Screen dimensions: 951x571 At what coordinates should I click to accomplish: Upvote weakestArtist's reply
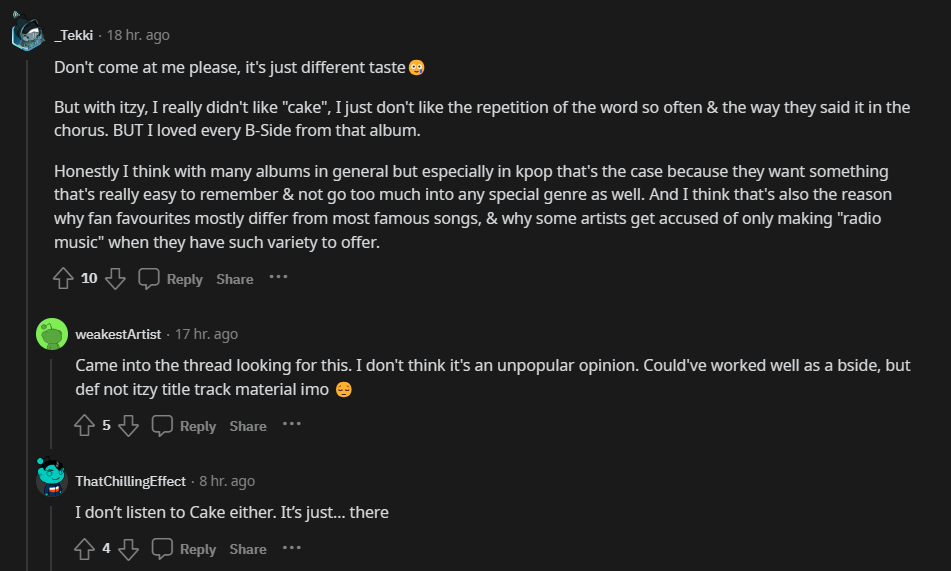click(85, 426)
